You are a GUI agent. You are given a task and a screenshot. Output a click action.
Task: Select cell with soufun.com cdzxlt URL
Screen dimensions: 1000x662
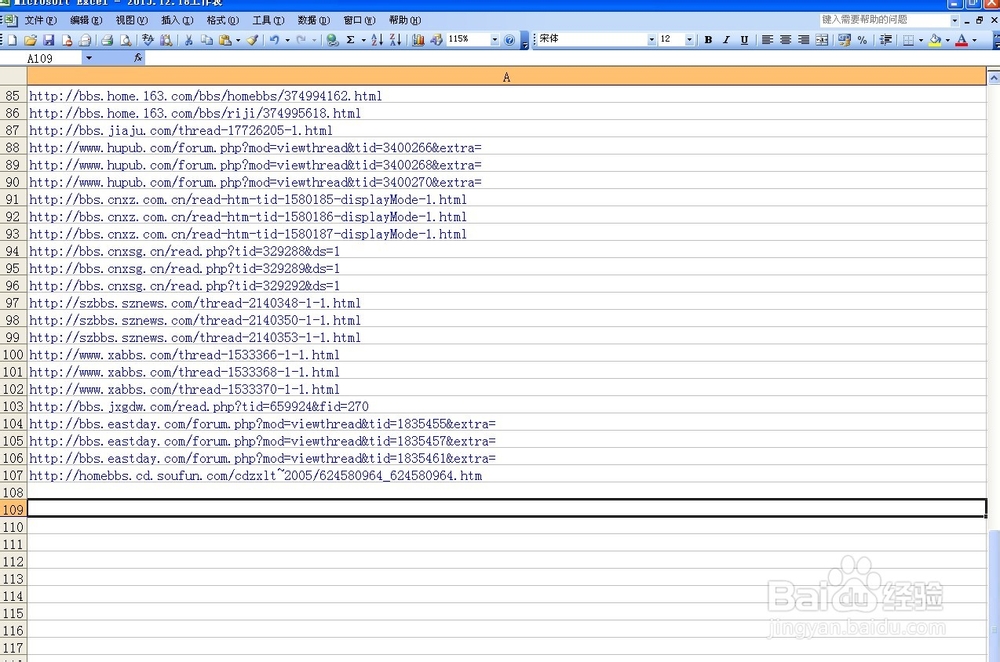click(506, 474)
